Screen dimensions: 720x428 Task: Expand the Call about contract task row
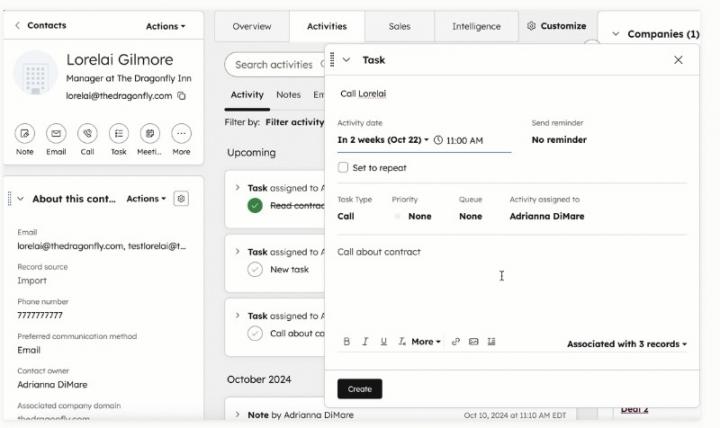237,315
